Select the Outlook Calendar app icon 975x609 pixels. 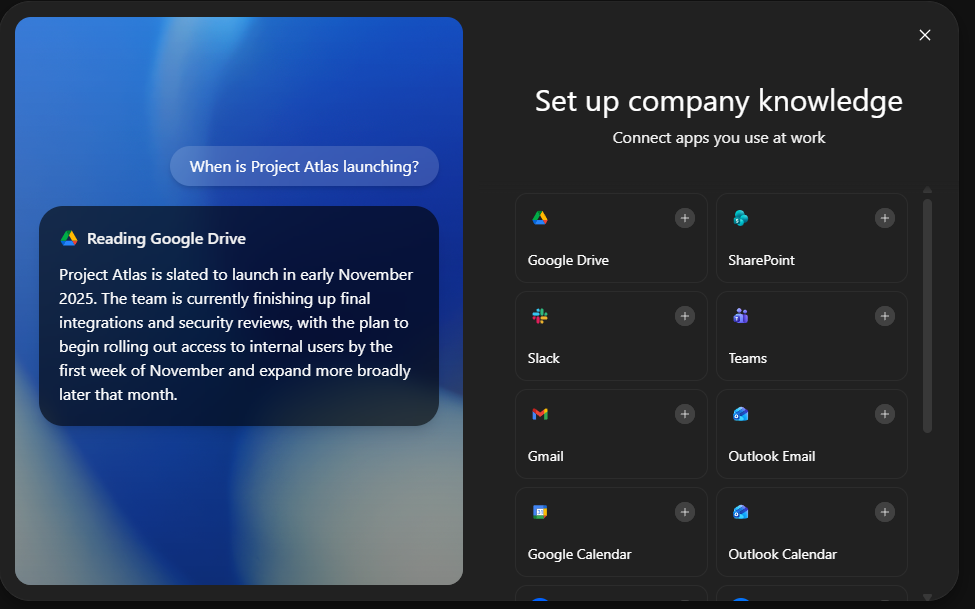click(x=740, y=510)
